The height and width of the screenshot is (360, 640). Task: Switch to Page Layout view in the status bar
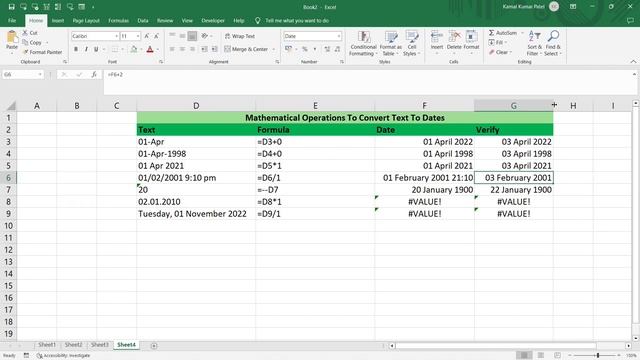(541, 356)
